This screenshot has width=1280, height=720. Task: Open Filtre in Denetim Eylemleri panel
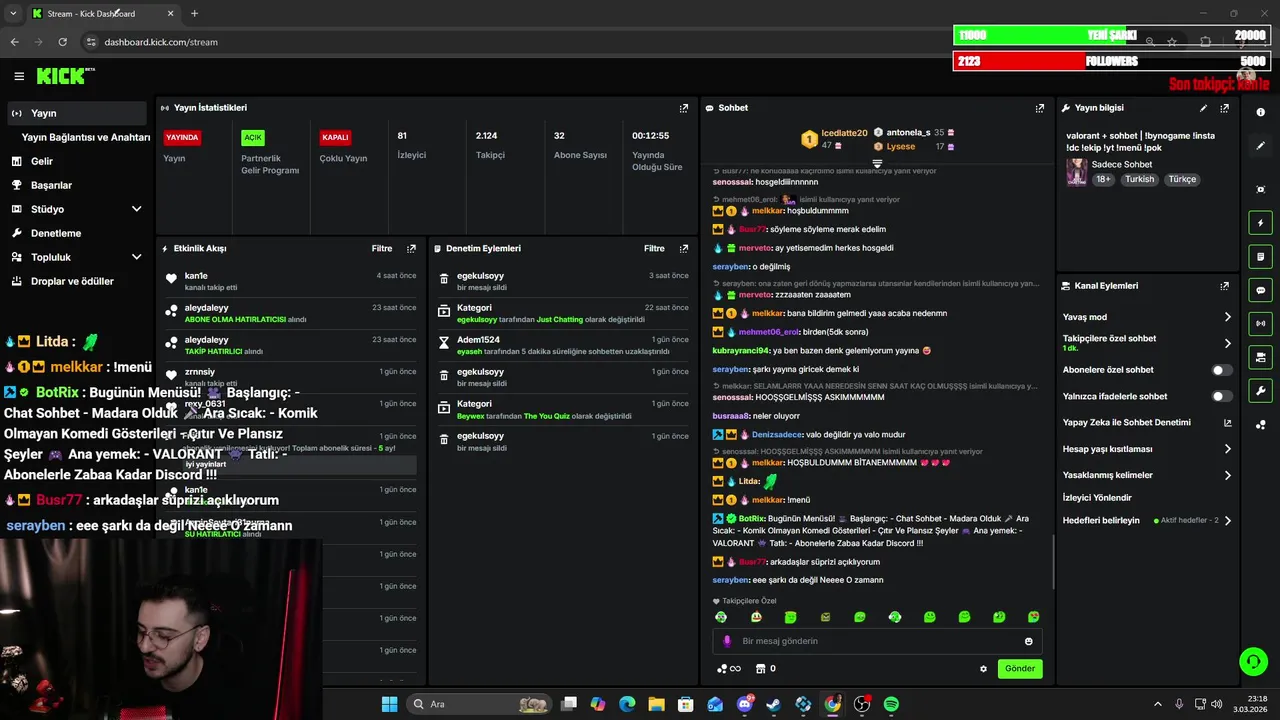(x=654, y=248)
